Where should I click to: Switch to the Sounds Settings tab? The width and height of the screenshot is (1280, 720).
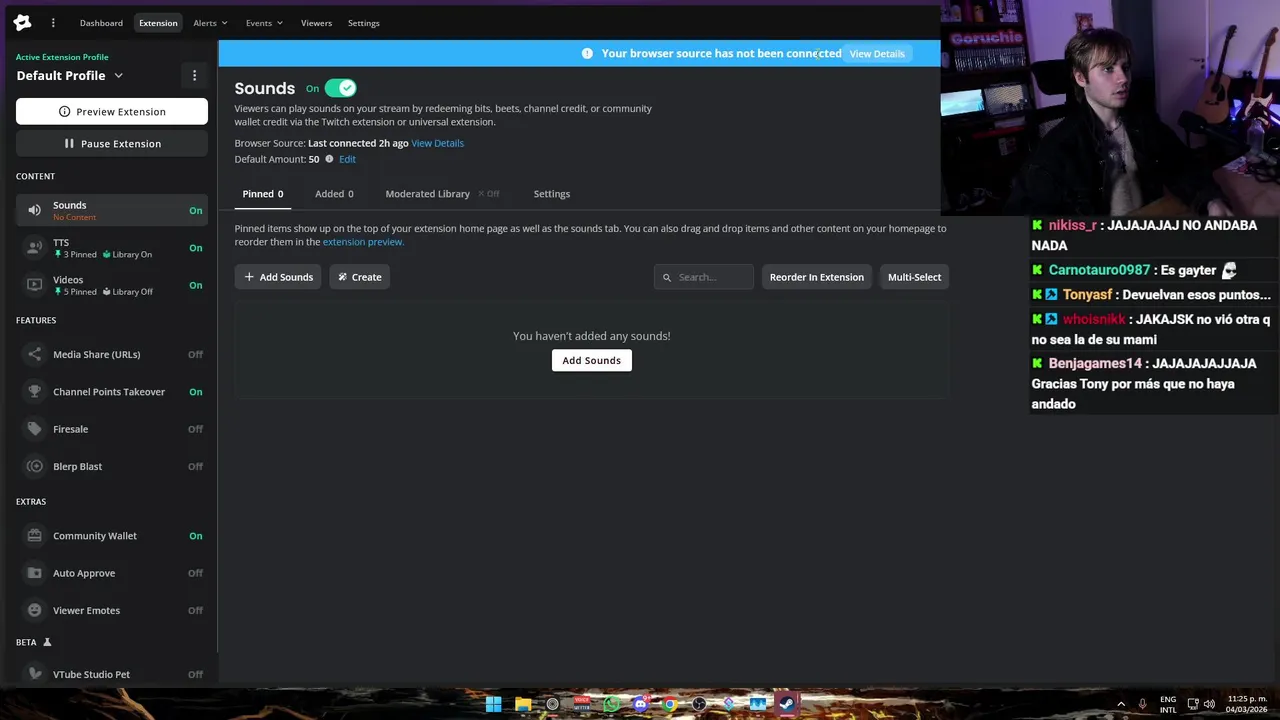pos(552,194)
